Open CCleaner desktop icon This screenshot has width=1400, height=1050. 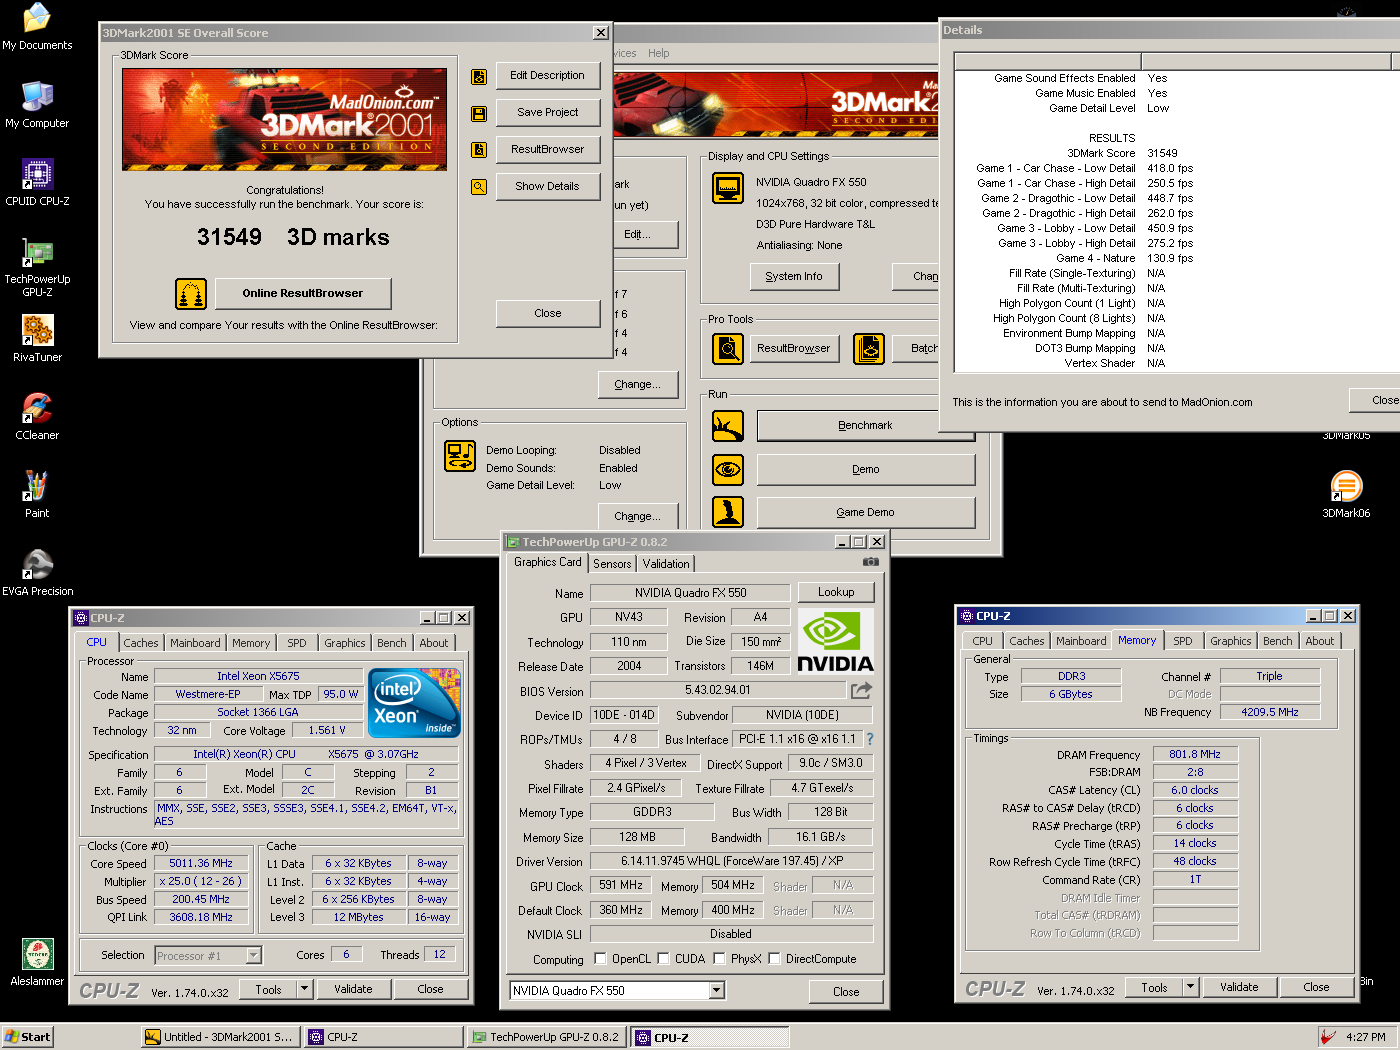tap(37, 417)
